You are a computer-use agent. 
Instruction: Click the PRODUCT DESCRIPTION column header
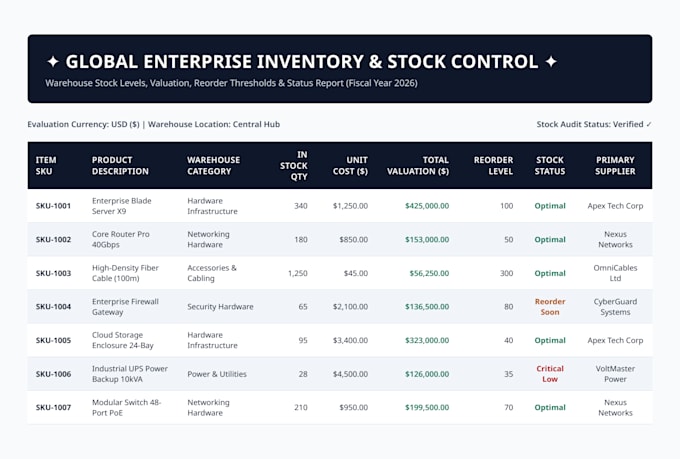pos(120,166)
